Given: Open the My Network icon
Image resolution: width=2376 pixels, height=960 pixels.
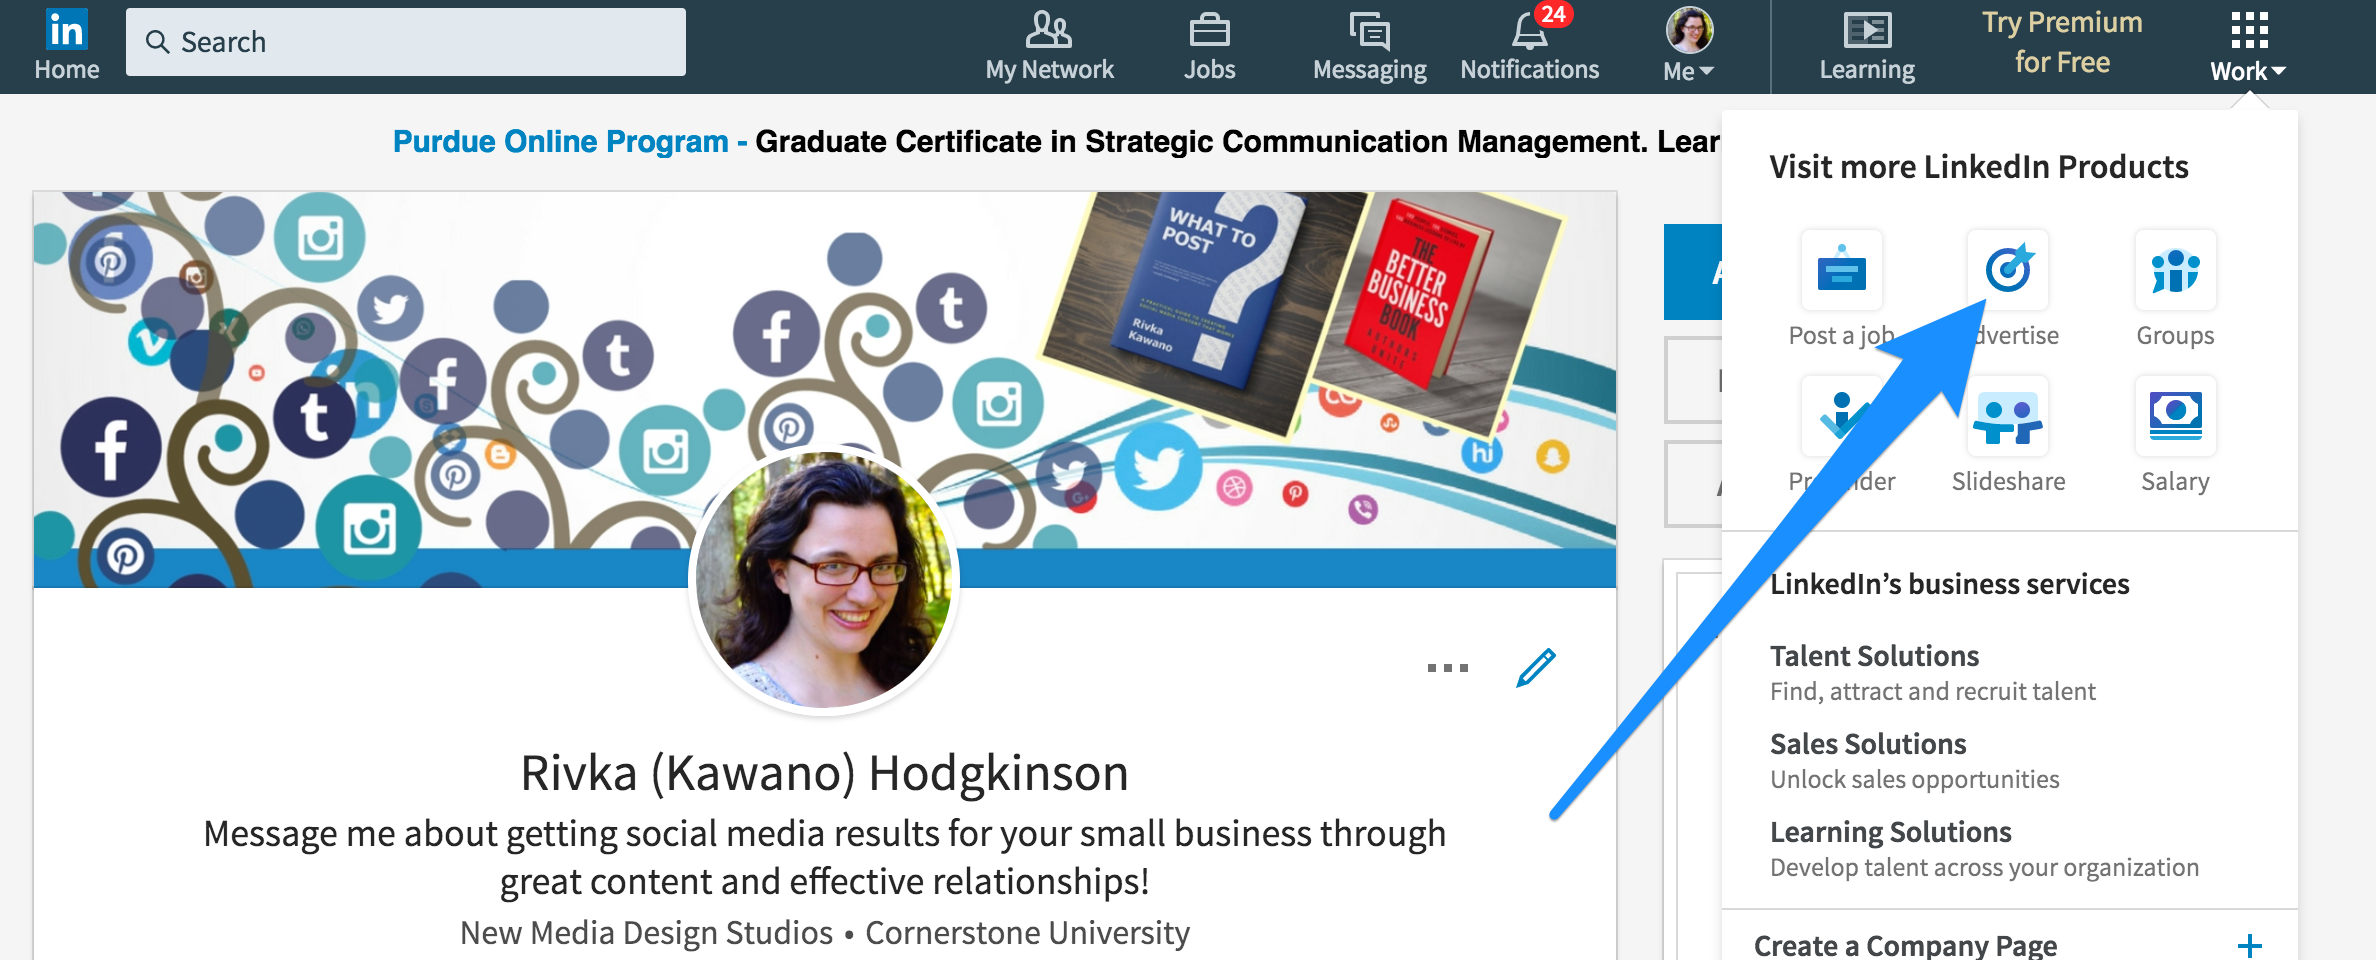Looking at the screenshot, I should coord(1048,31).
